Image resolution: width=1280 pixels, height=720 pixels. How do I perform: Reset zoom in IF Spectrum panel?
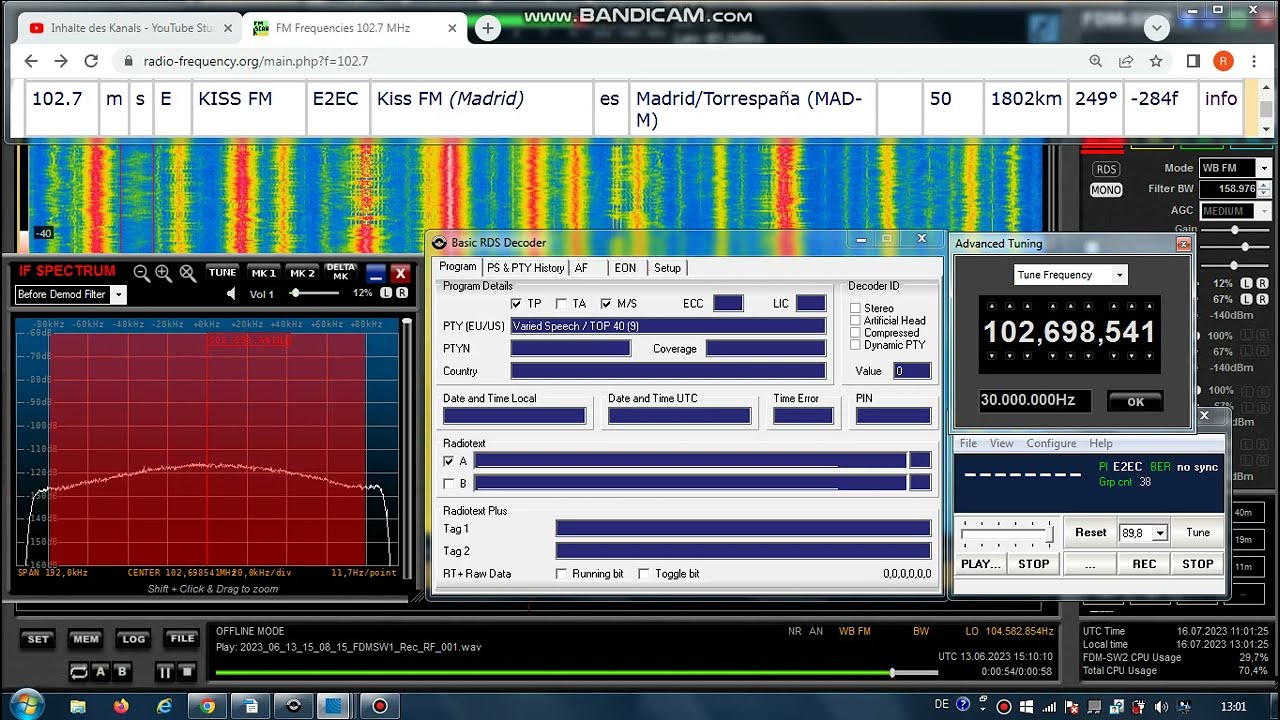point(187,273)
